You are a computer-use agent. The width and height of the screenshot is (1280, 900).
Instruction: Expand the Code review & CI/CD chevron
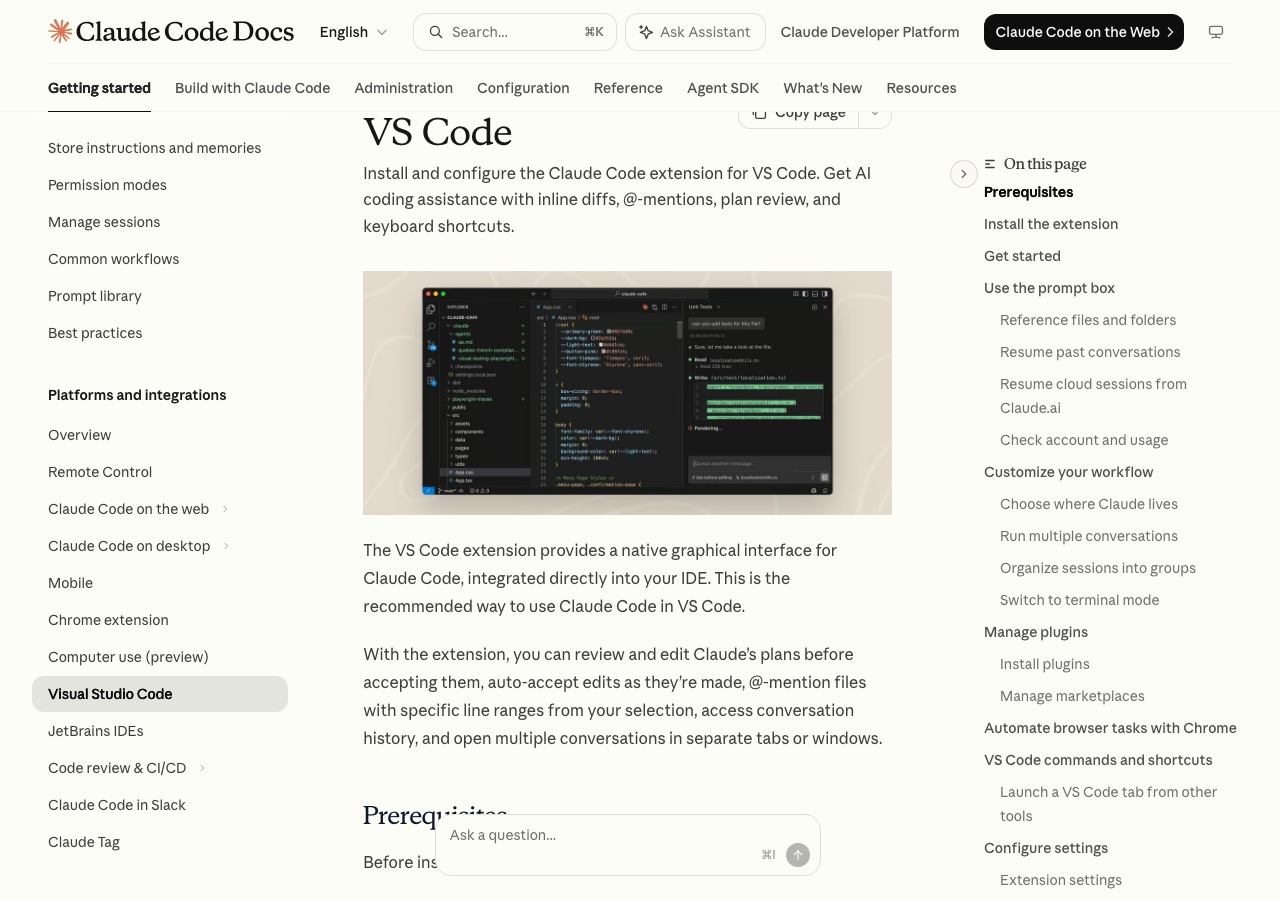pos(202,768)
